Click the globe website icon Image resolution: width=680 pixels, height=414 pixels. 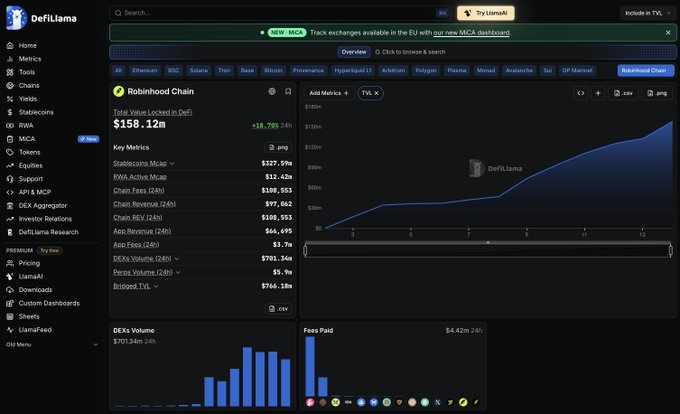tap(272, 91)
